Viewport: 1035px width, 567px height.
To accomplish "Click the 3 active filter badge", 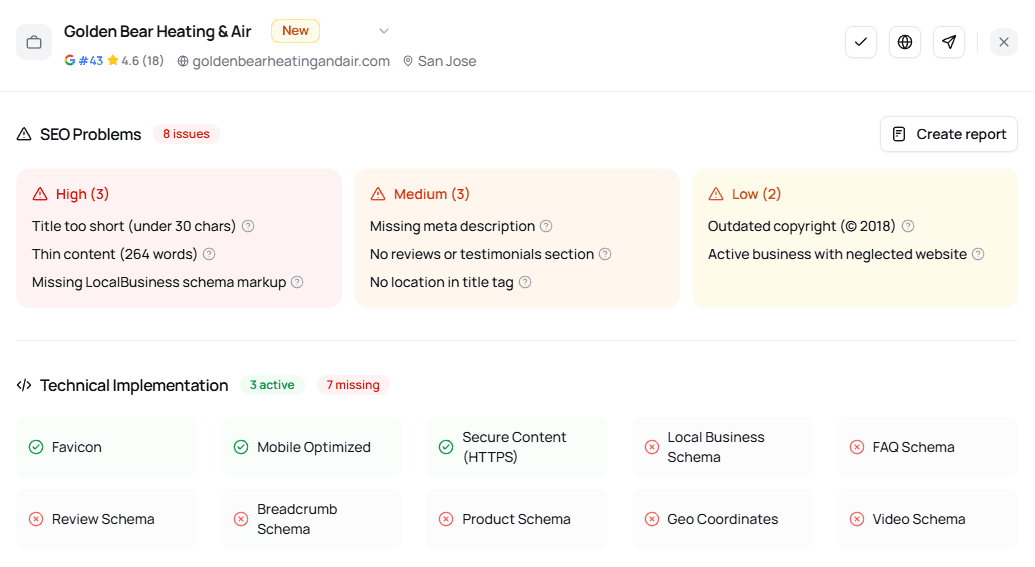I will [272, 385].
